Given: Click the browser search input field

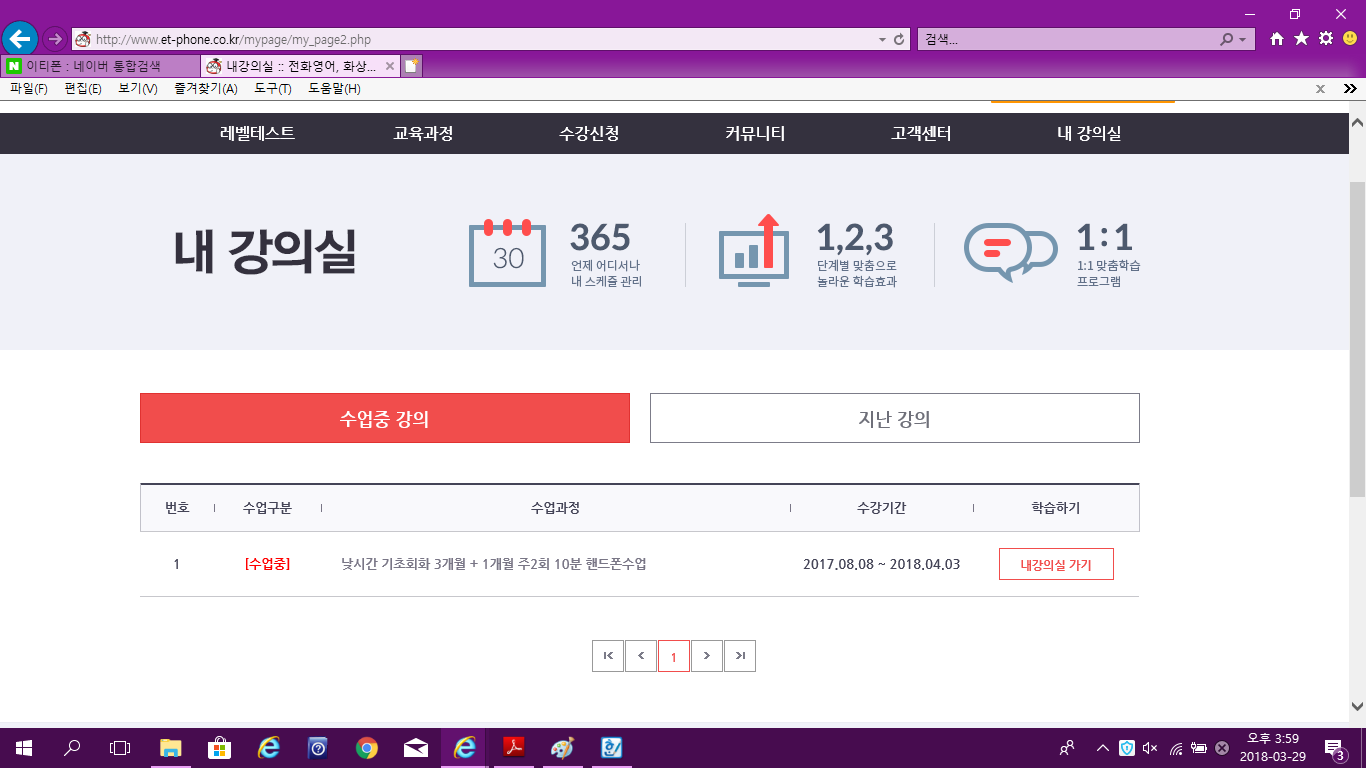Looking at the screenshot, I should 1065,40.
